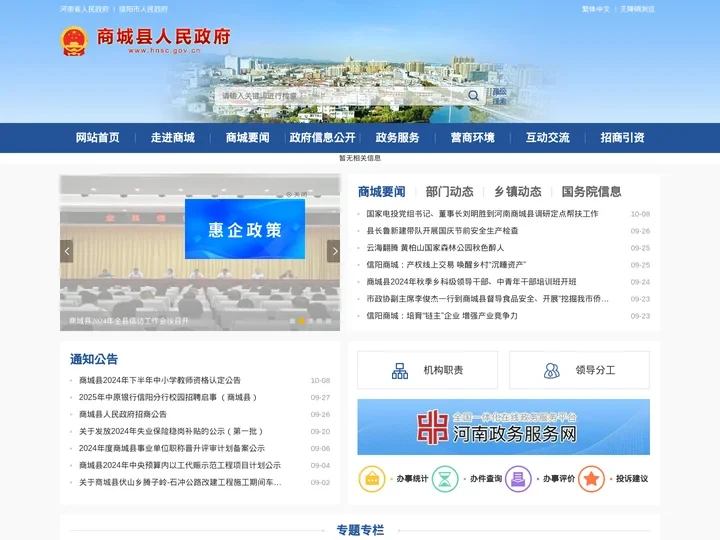Image resolution: width=720 pixels, height=540 pixels.
Task: Click the national emblem logo
Action: pyautogui.click(x=74, y=41)
